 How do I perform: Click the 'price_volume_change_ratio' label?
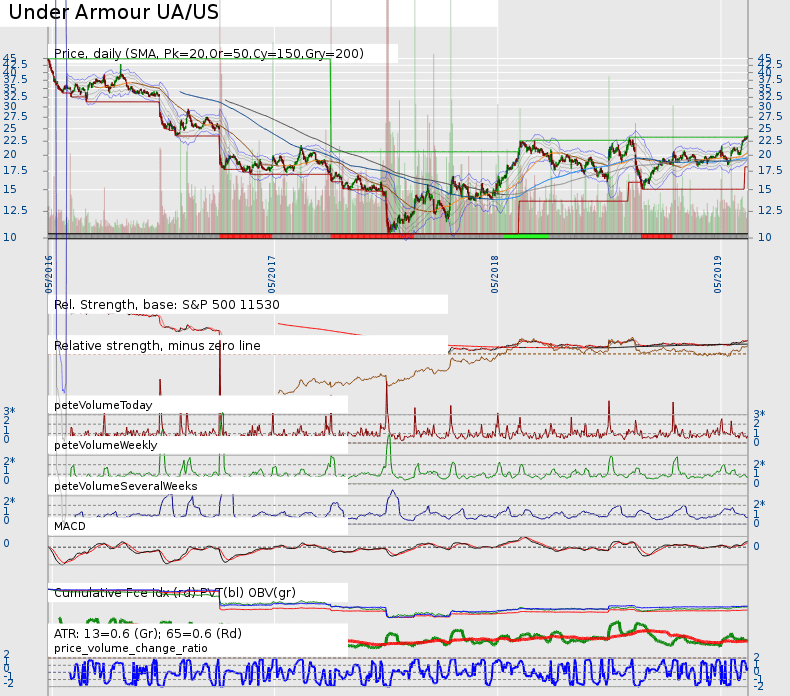pos(131,648)
